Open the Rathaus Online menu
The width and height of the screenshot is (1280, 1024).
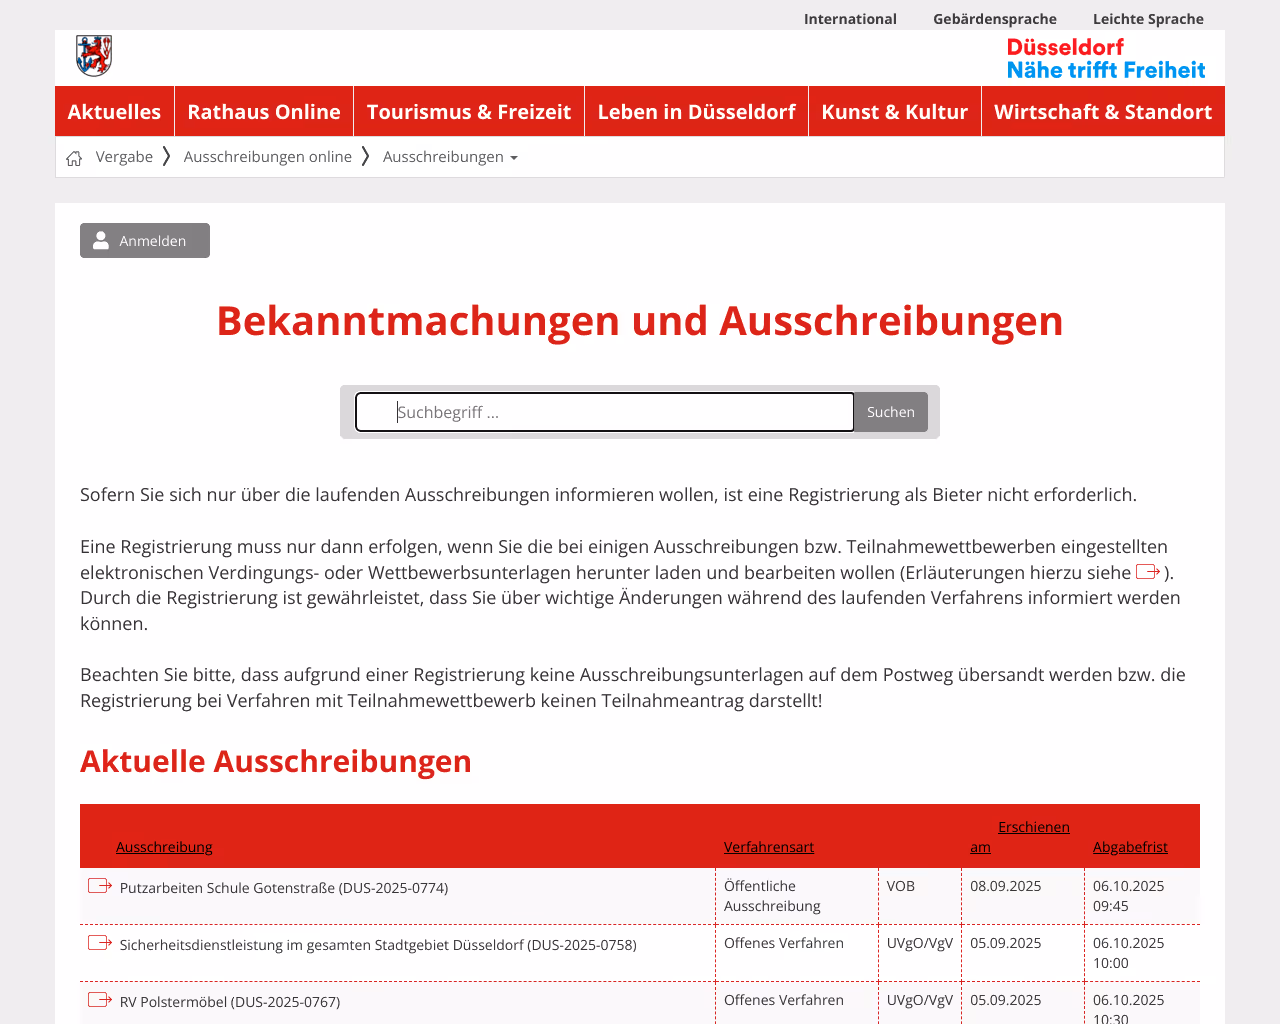pyautogui.click(x=264, y=111)
